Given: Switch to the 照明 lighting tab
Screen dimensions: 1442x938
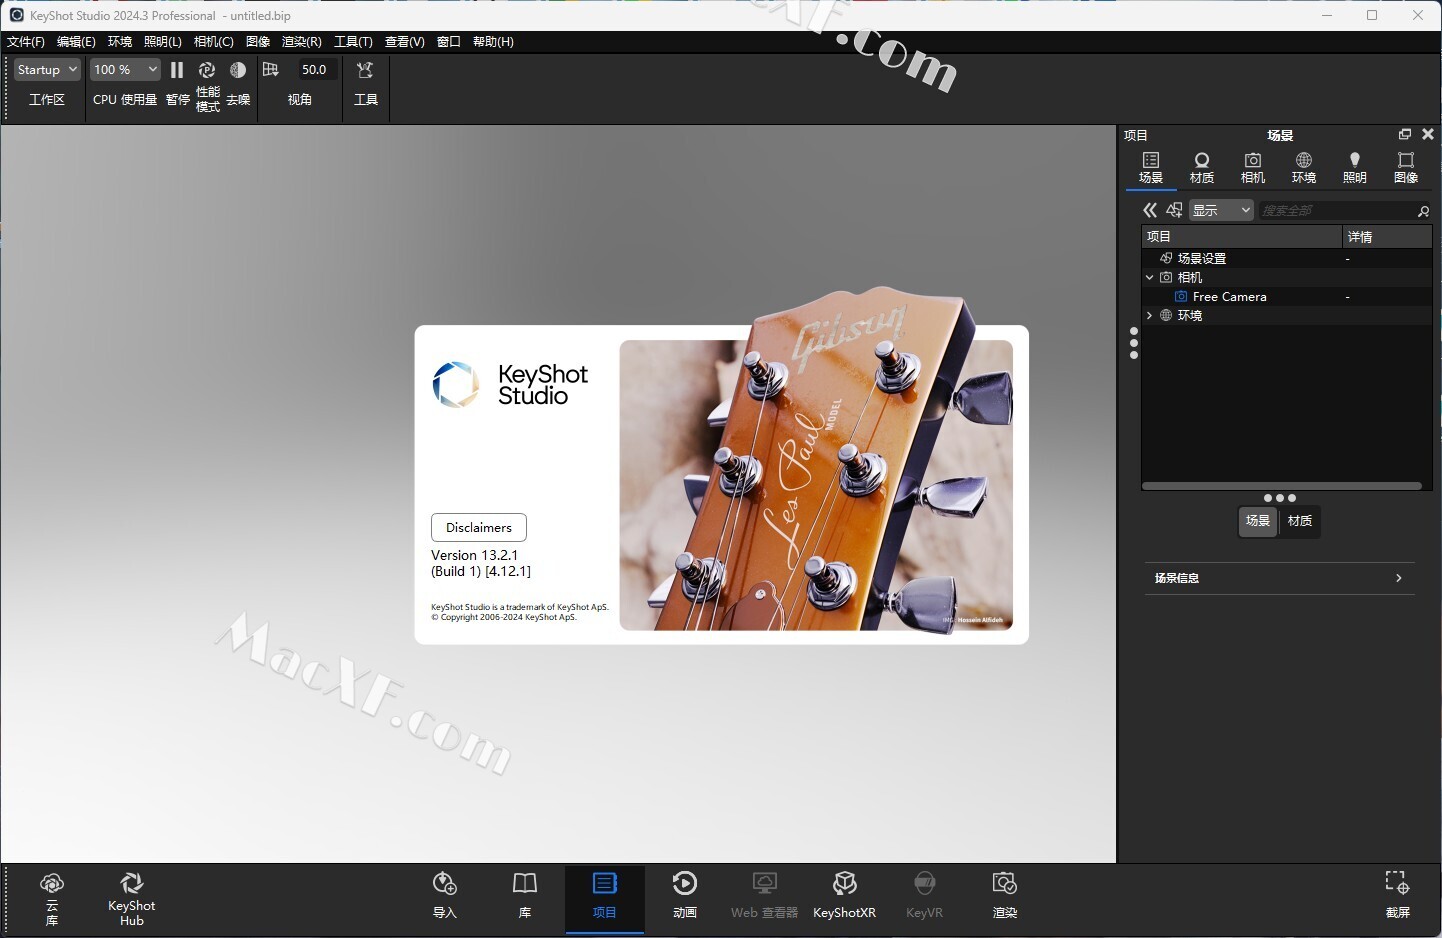Looking at the screenshot, I should (1355, 168).
